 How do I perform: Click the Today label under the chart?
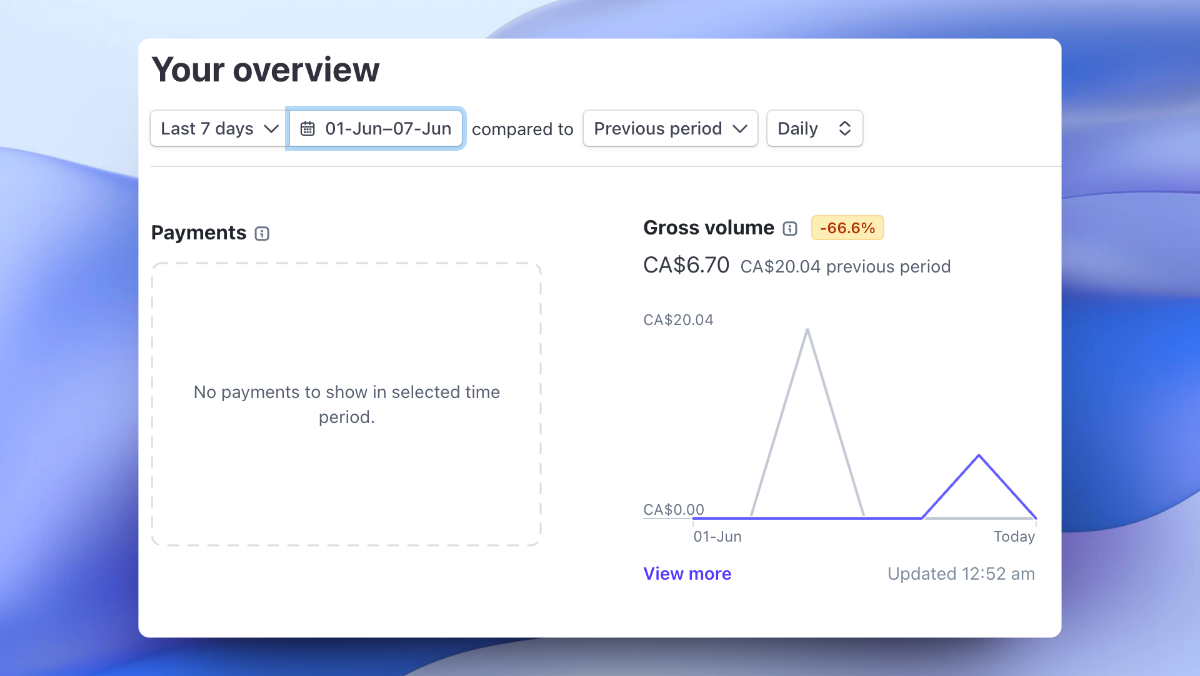click(x=1014, y=536)
